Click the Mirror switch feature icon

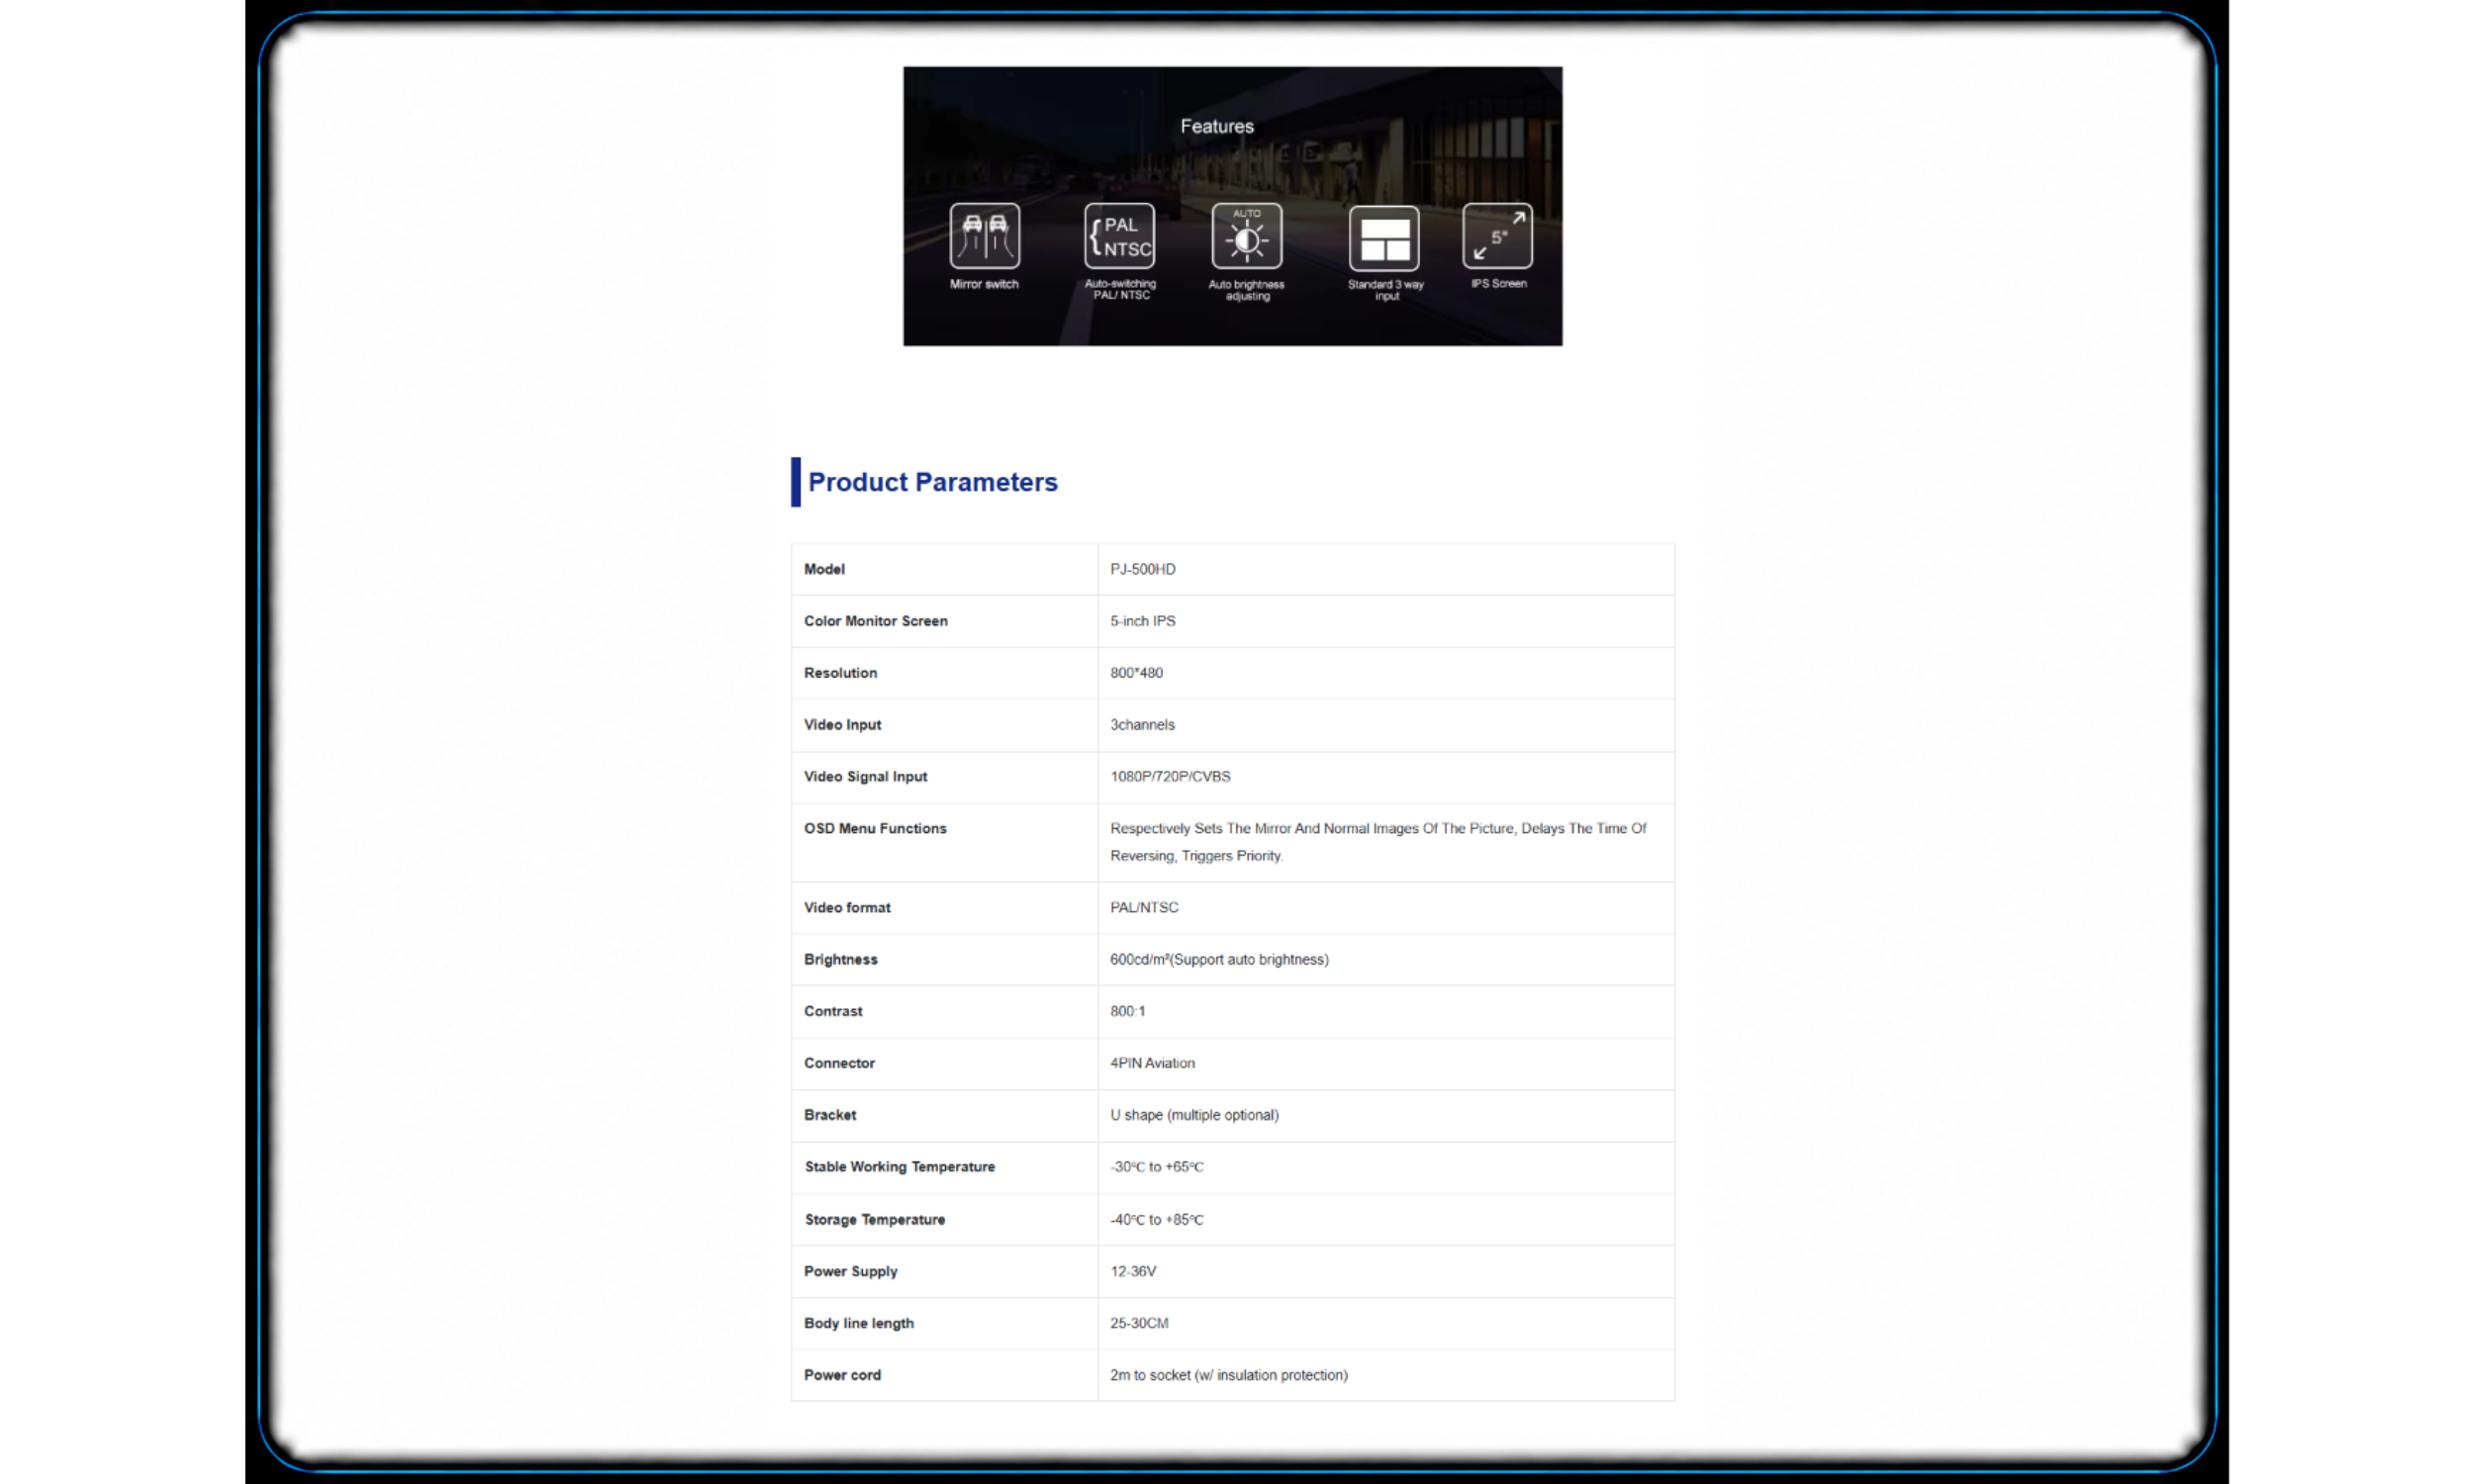(x=984, y=236)
